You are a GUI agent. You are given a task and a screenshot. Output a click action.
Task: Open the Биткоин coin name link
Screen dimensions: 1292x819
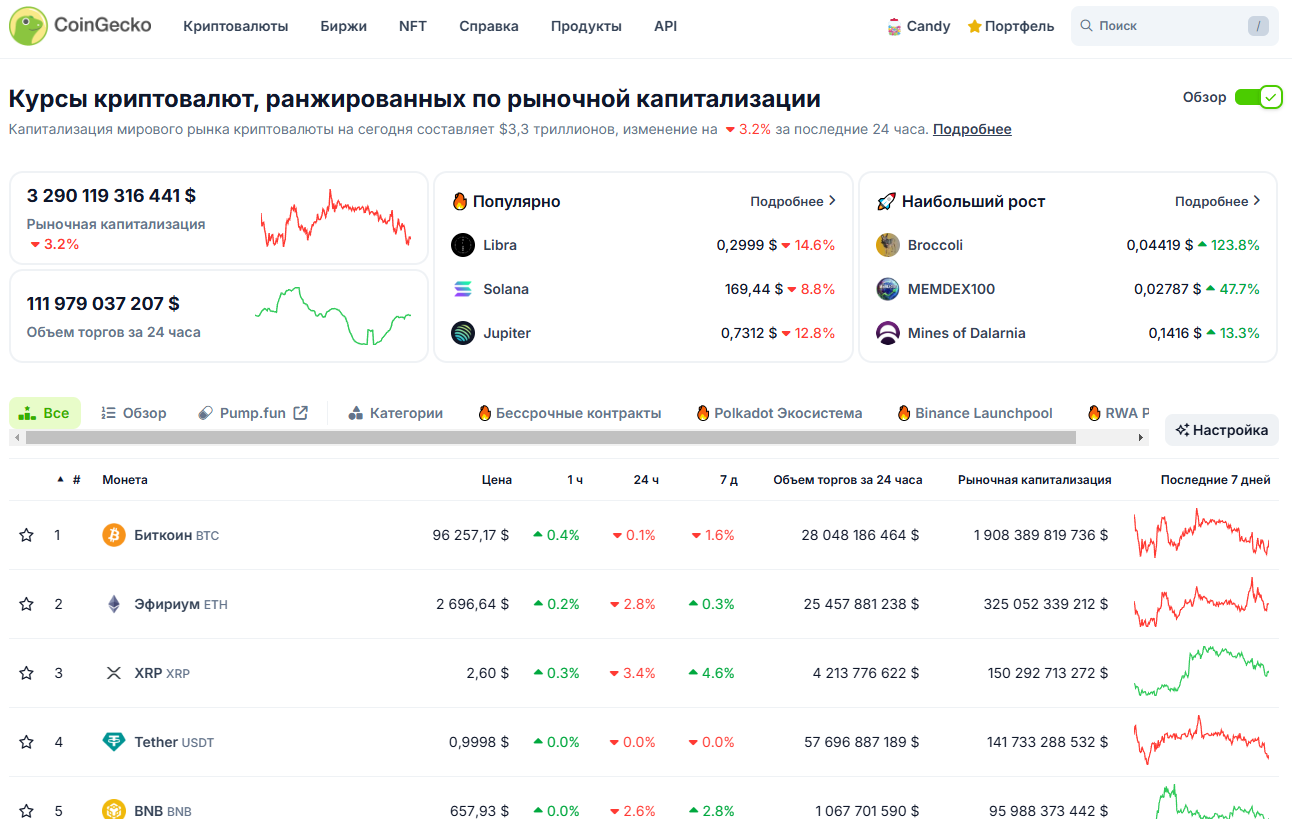(163, 535)
